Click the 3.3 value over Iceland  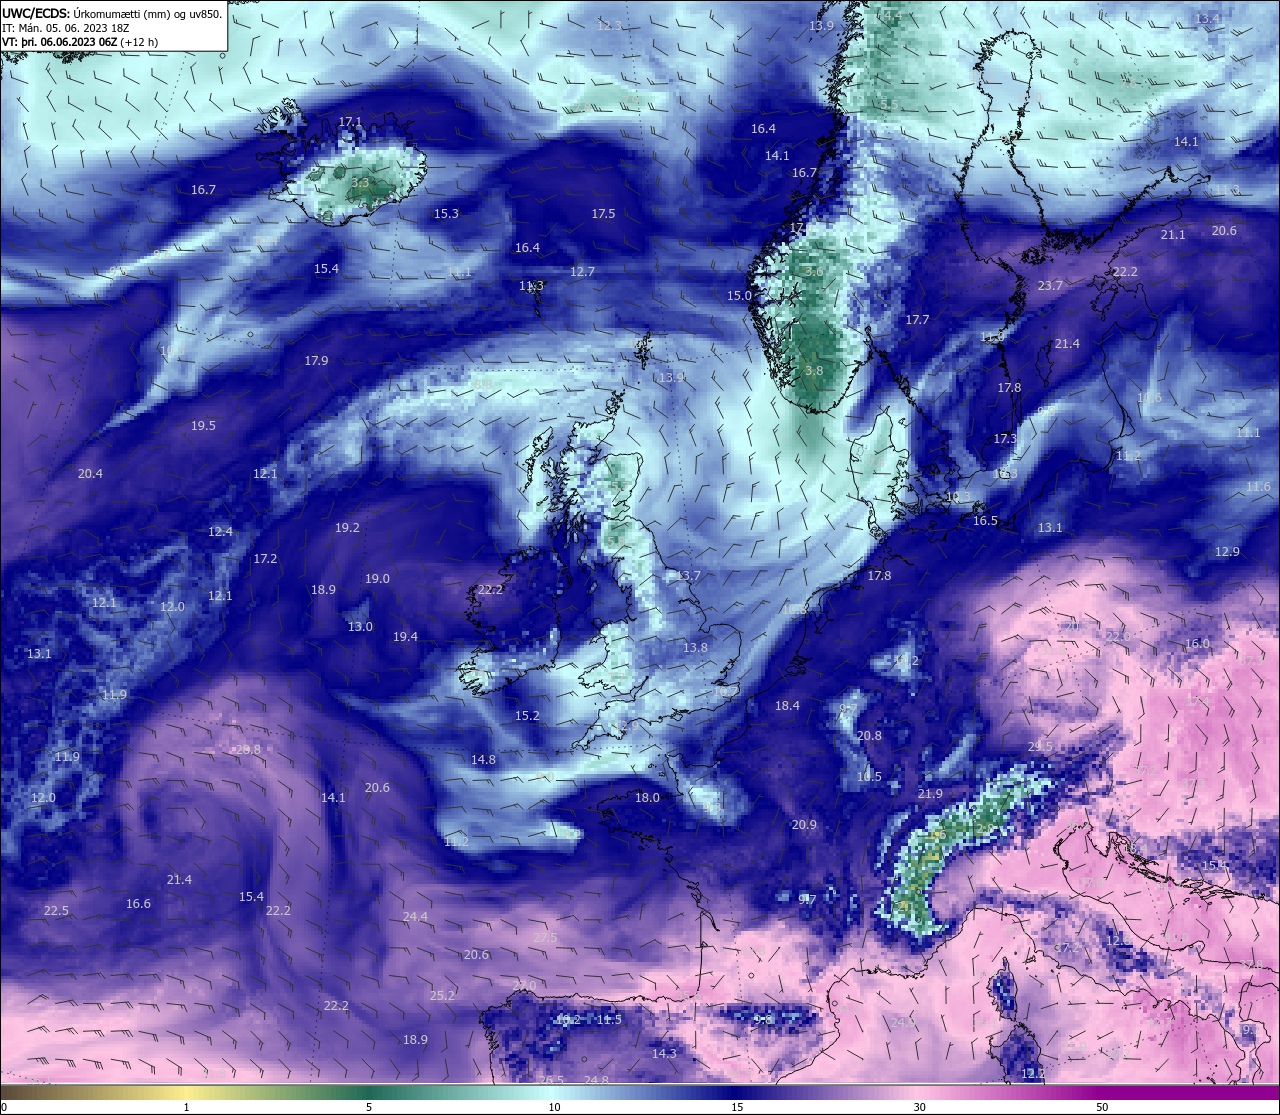pos(360,183)
